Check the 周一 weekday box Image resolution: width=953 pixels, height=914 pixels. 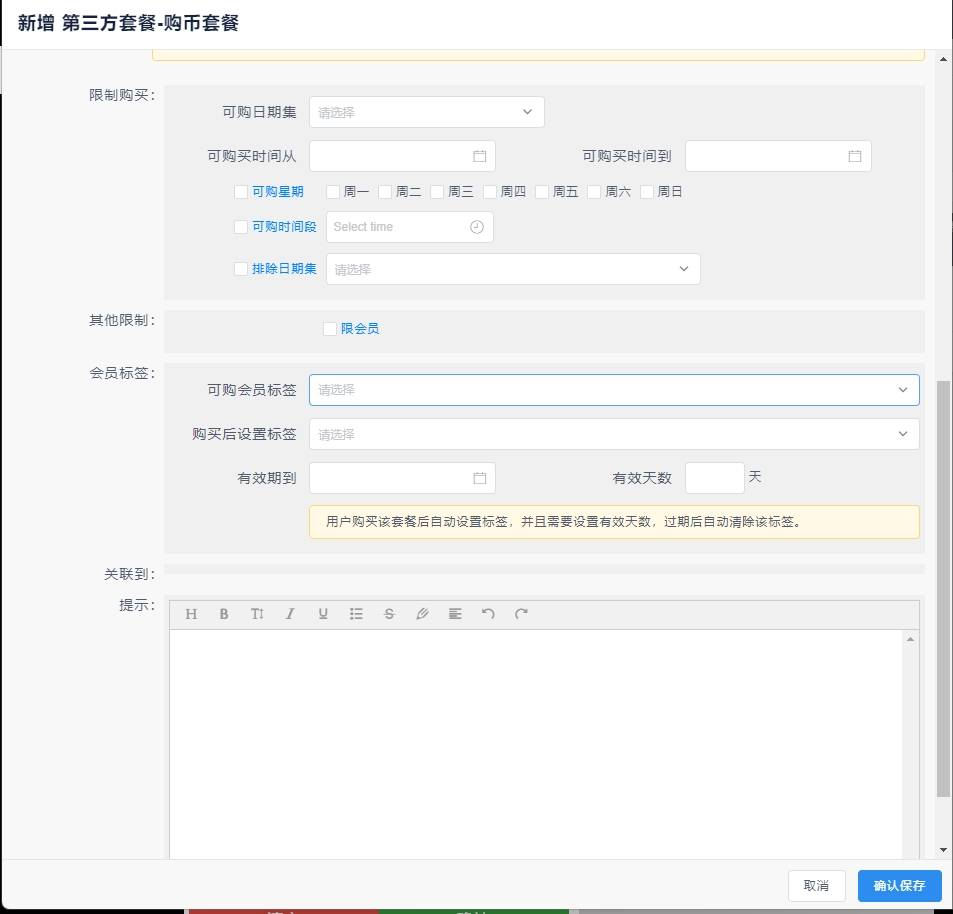coord(332,192)
